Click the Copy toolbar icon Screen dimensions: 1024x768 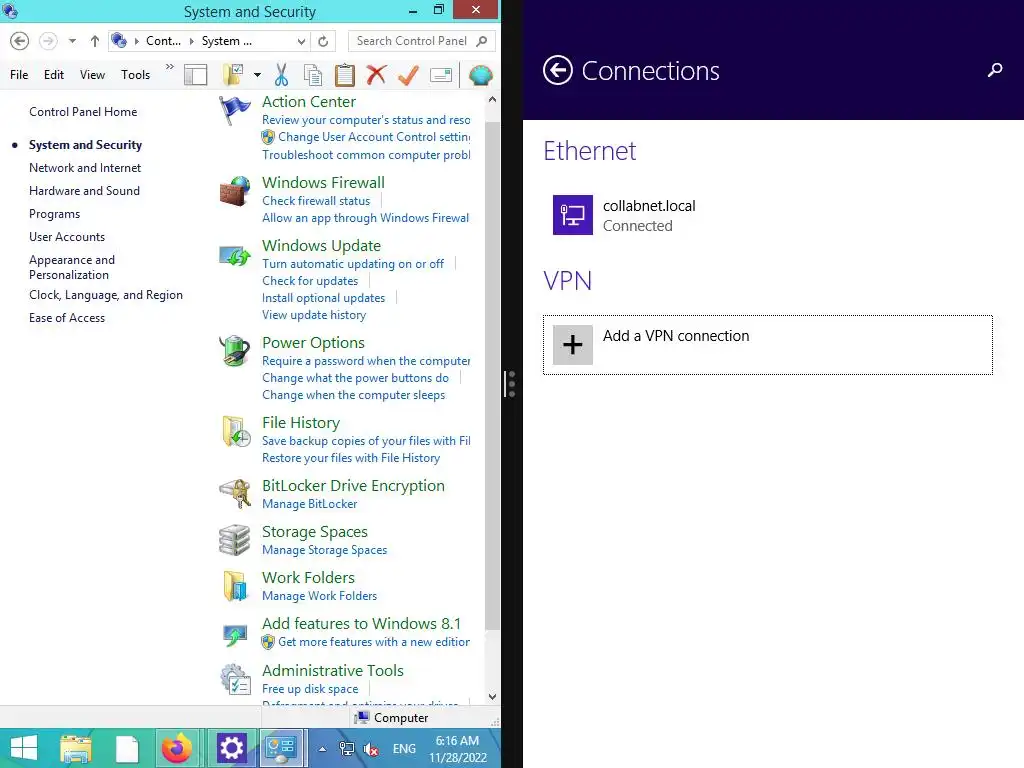[313, 75]
